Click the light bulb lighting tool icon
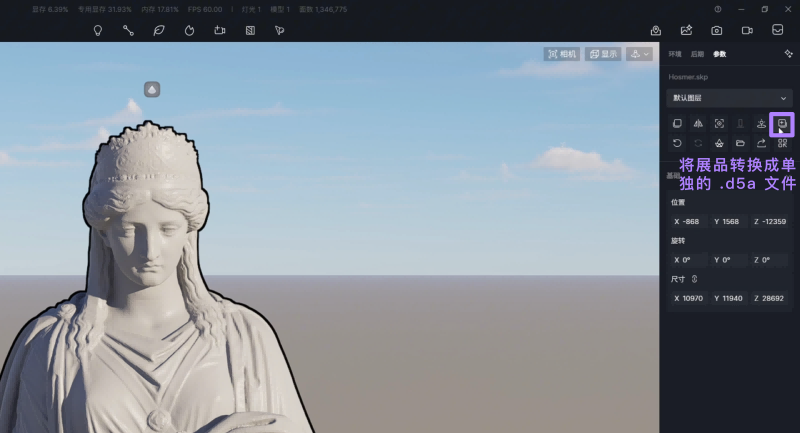This screenshot has height=433, width=800. pos(98,30)
